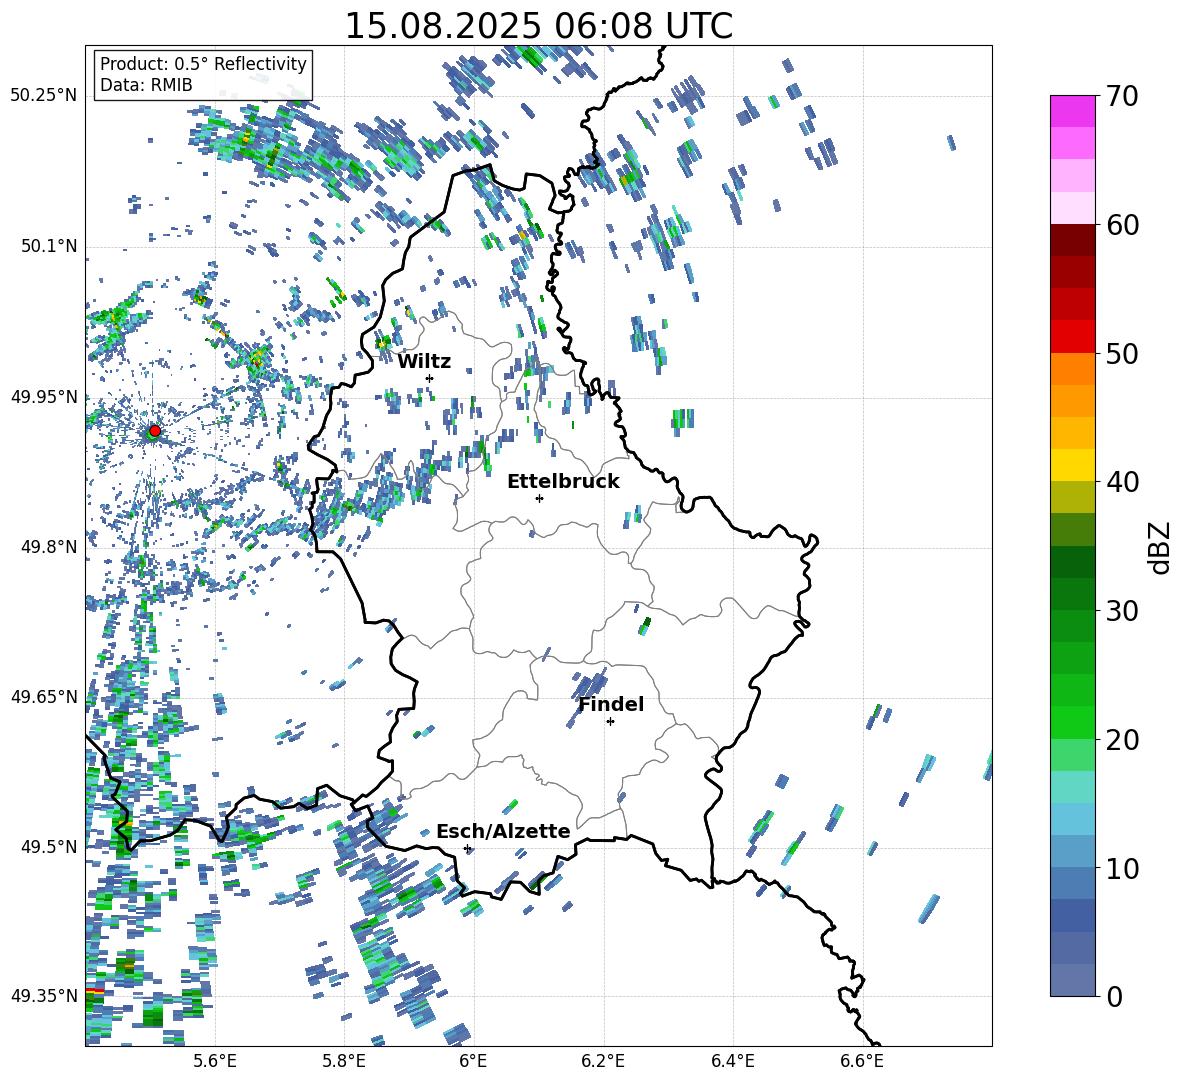Pick the orange swatch just below 50 dBZ
This screenshot has width=1184, height=1081.
[x=1072, y=368]
